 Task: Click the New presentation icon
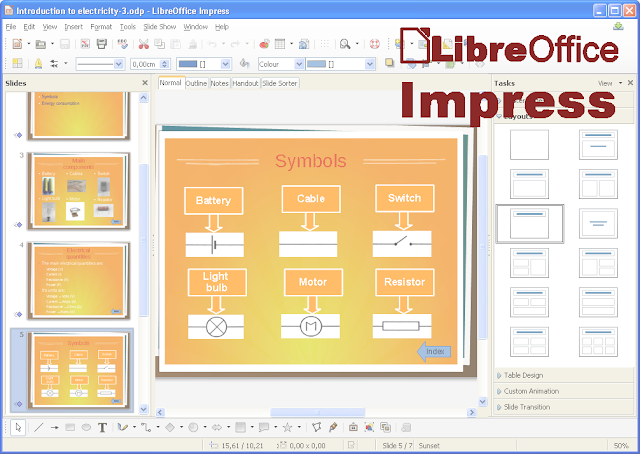[x=18, y=44]
